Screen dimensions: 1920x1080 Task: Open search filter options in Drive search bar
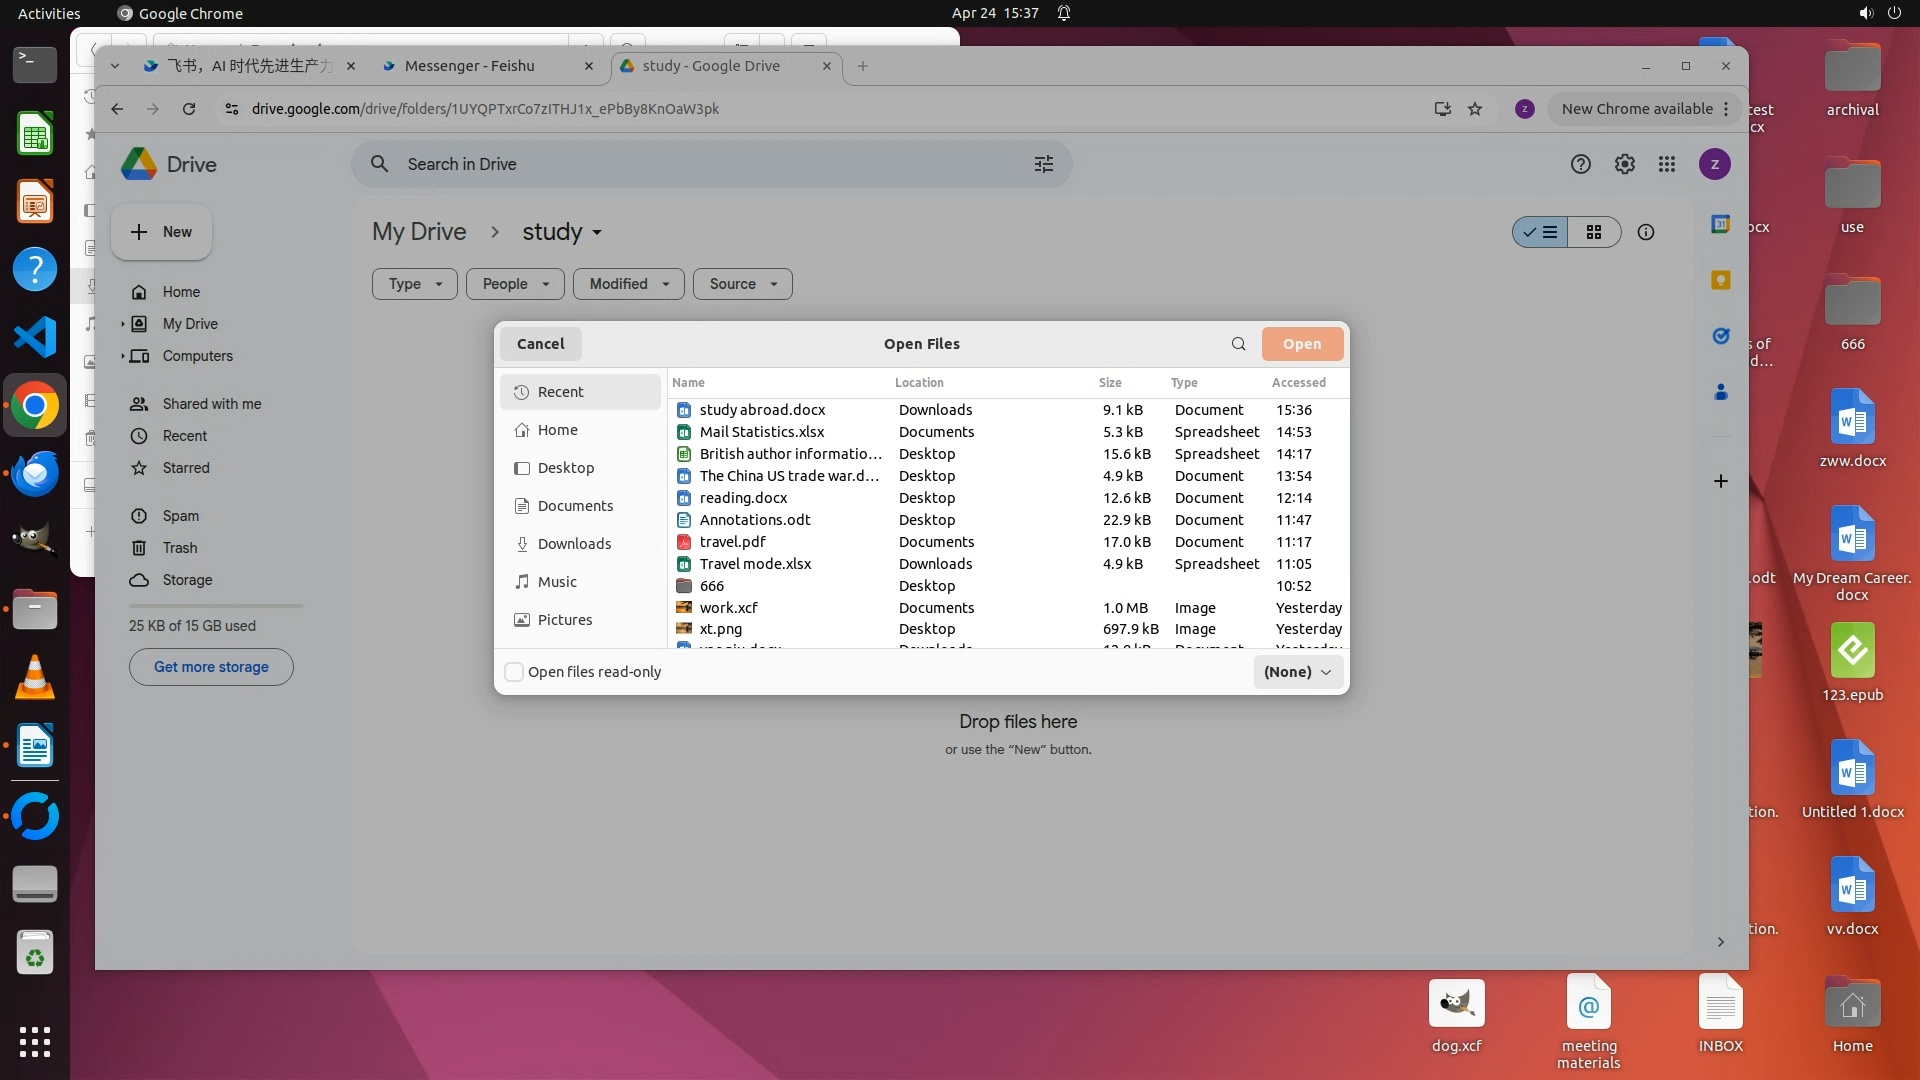tap(1043, 164)
